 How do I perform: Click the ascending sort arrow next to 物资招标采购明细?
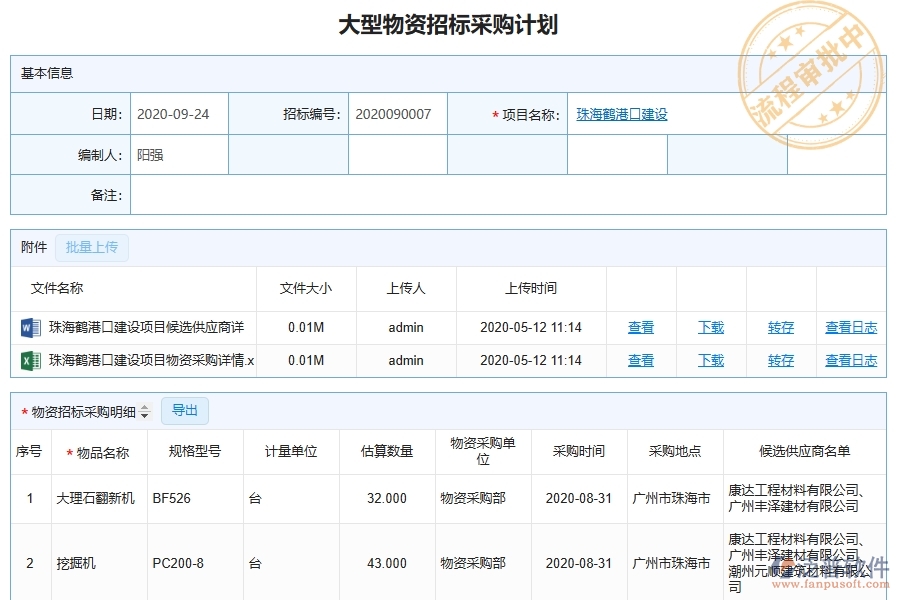[x=143, y=406]
